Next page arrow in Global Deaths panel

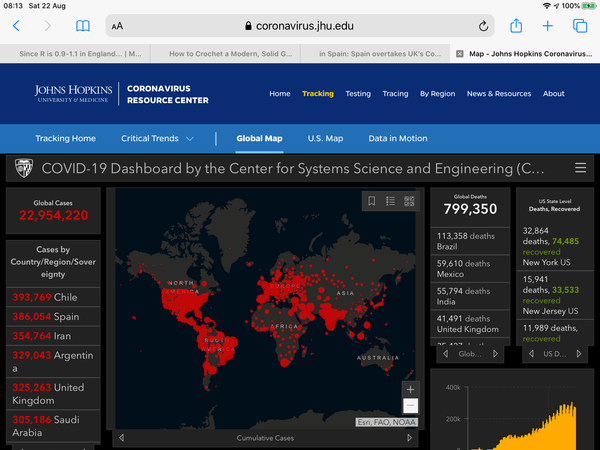pyautogui.click(x=496, y=354)
